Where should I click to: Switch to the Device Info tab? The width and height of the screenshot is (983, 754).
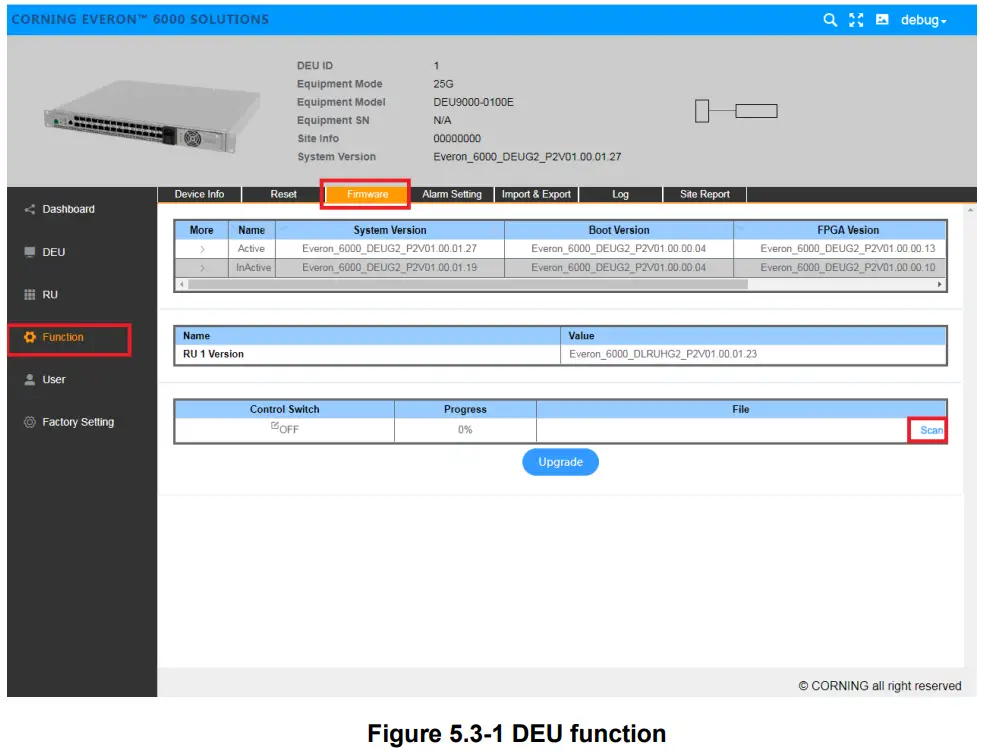199,194
